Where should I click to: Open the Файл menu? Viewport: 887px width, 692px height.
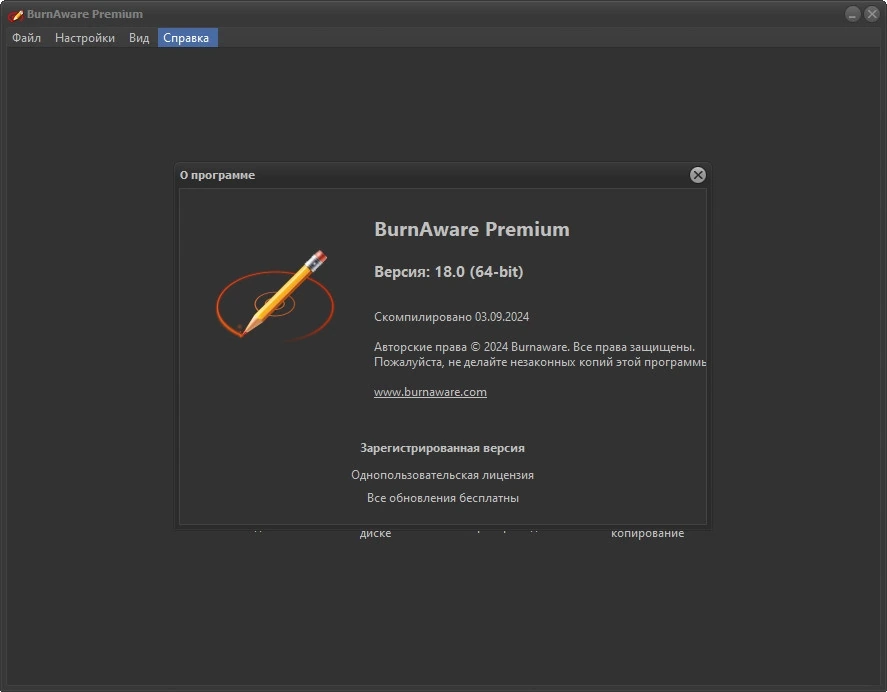26,38
